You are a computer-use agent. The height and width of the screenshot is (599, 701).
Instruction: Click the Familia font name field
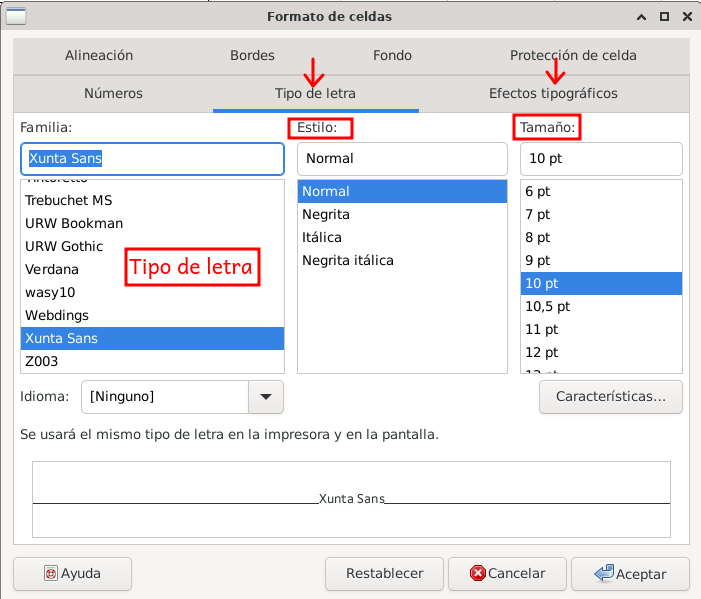pos(152,159)
